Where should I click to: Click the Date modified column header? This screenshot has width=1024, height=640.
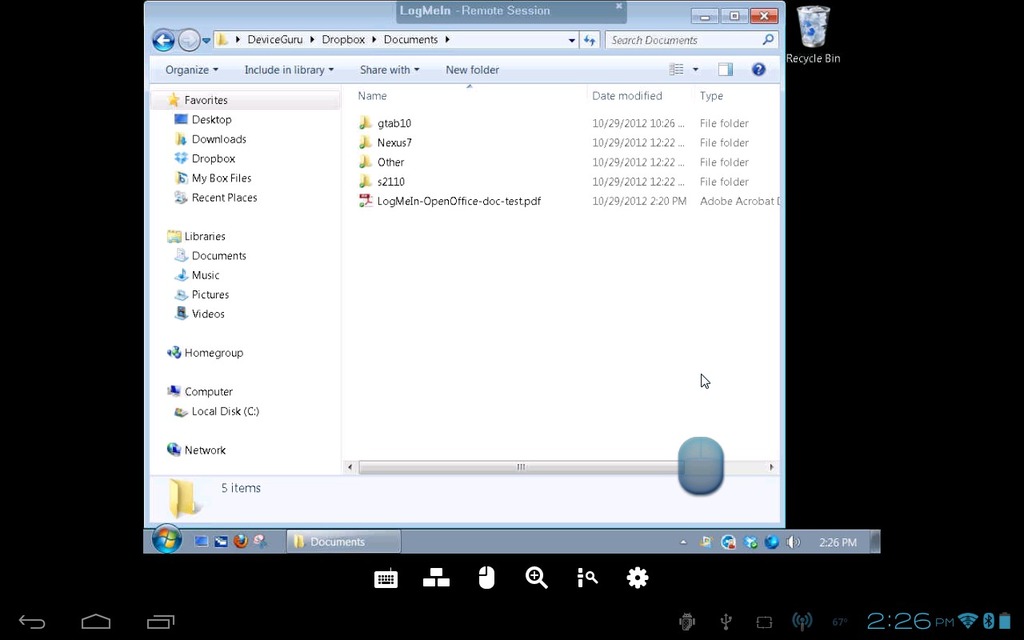(627, 96)
